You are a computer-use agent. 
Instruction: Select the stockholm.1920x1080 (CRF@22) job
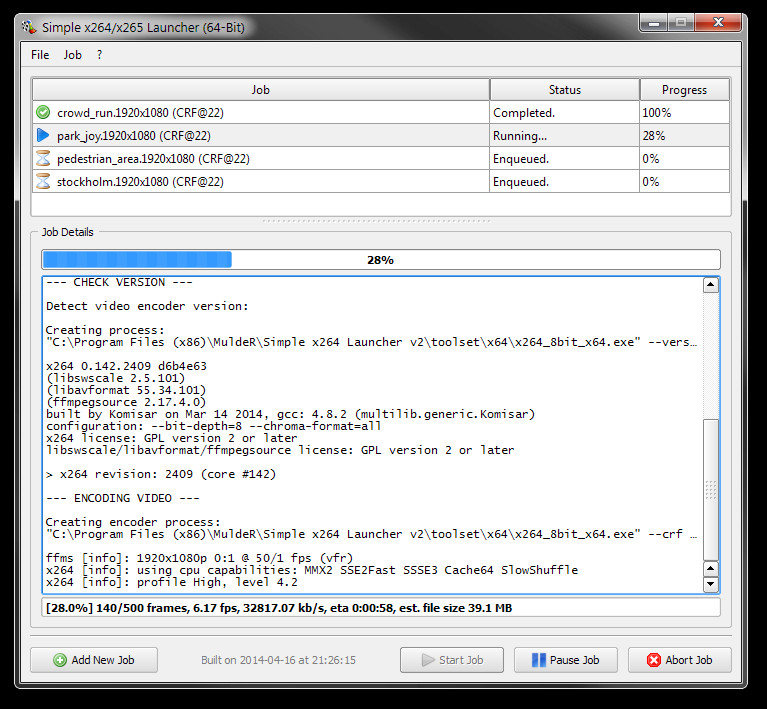261,182
